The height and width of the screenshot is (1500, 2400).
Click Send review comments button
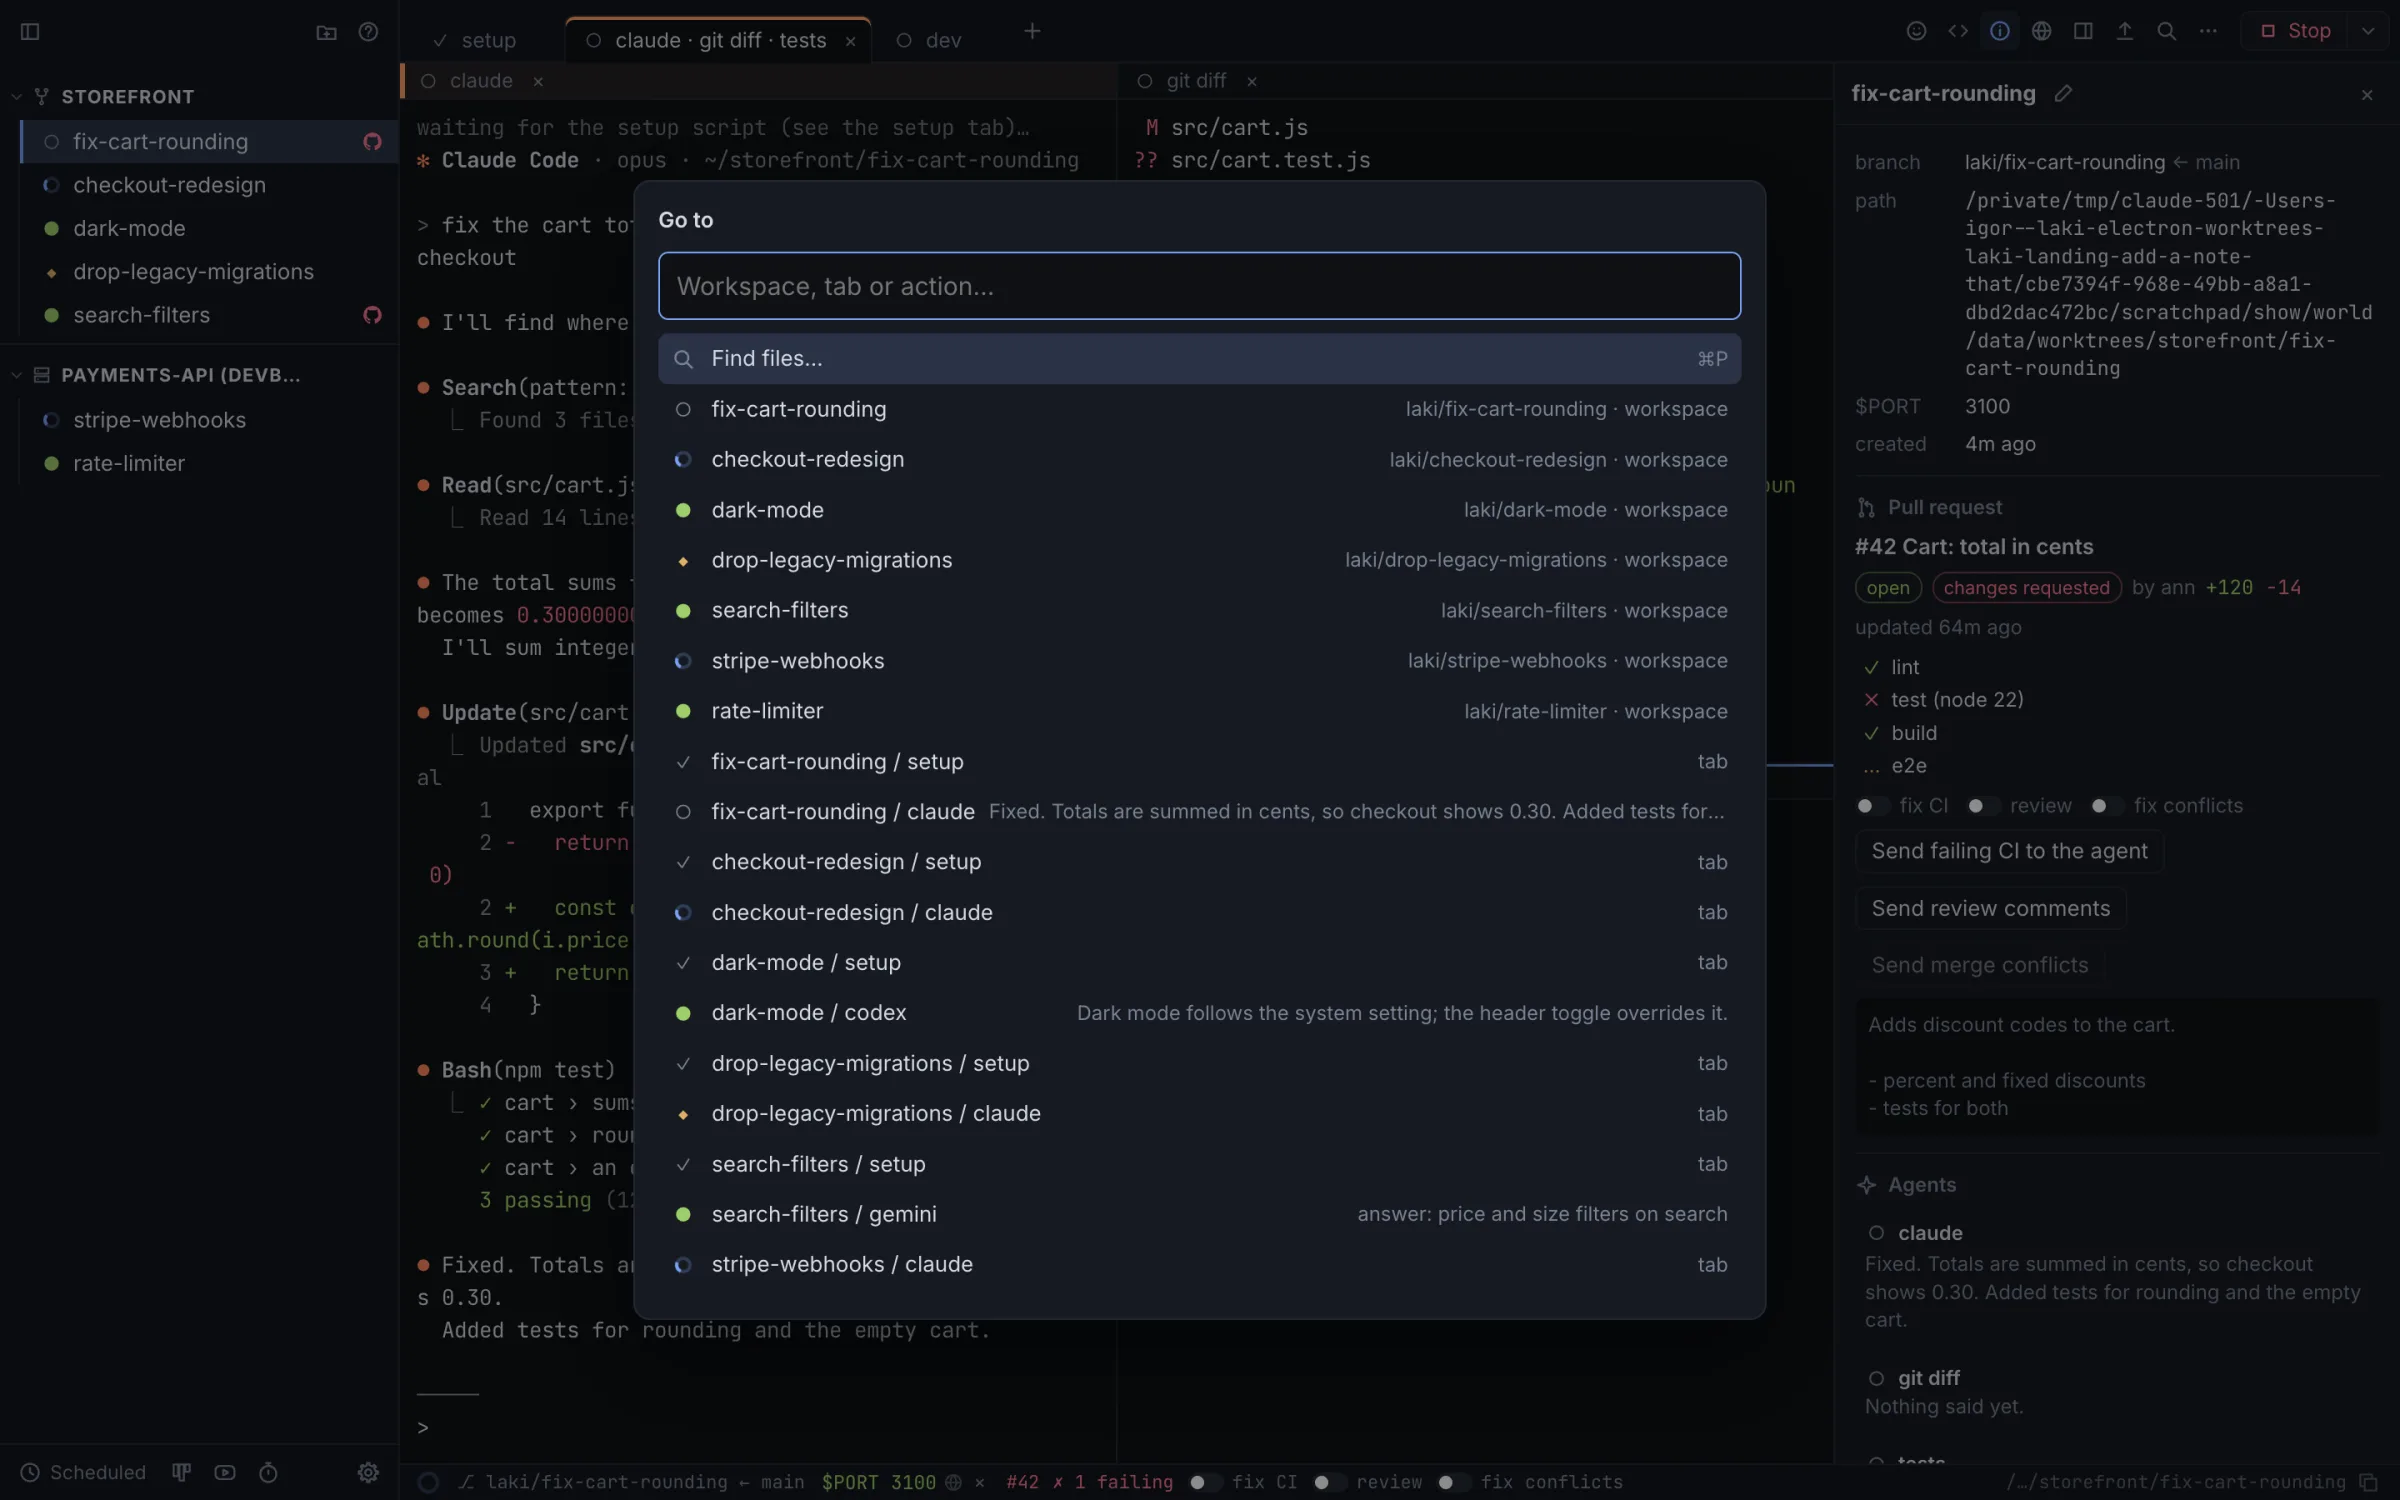(x=1990, y=908)
